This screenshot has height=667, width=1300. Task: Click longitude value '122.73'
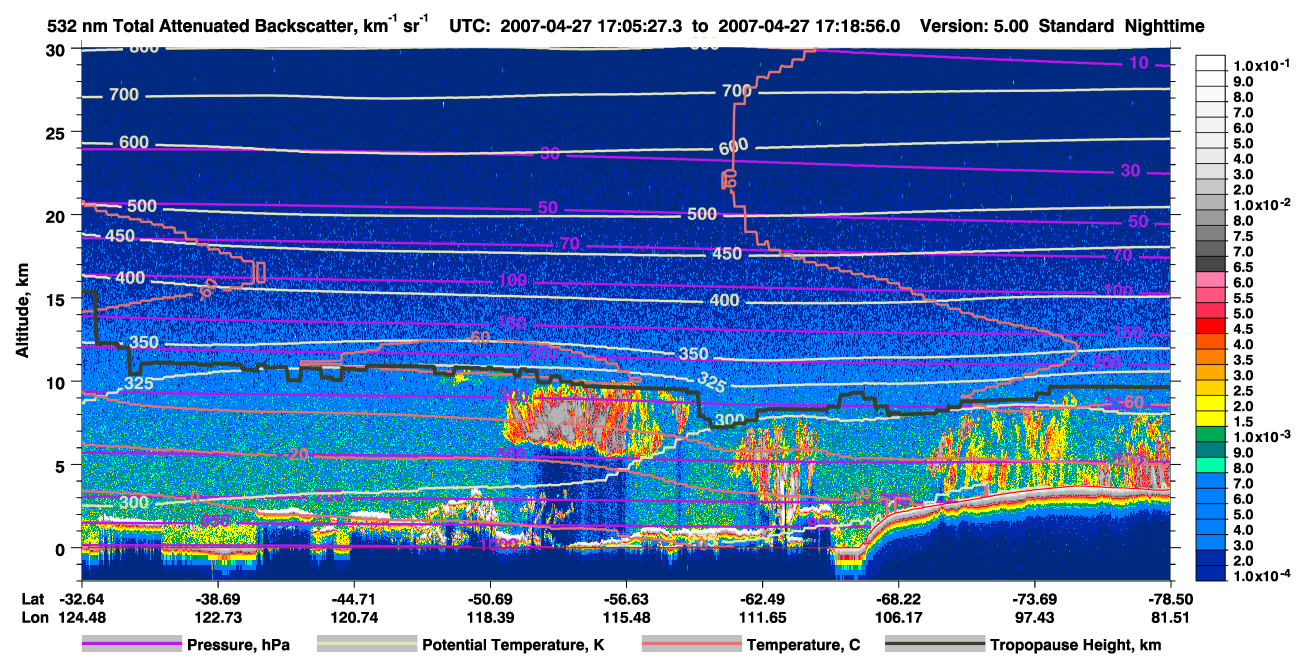tap(217, 617)
